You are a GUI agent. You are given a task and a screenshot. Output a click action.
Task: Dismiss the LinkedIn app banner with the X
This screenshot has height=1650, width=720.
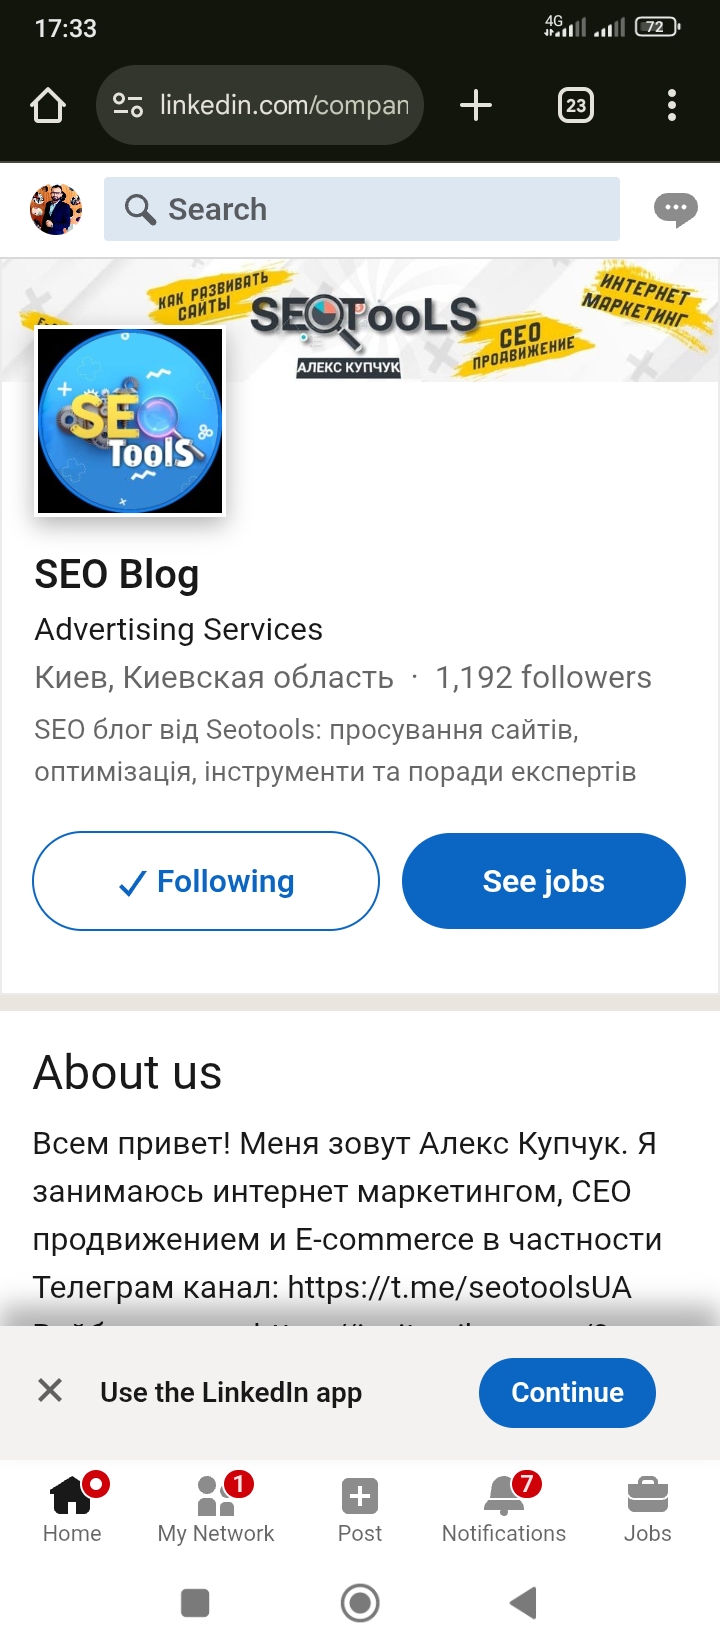pyautogui.click(x=49, y=1392)
